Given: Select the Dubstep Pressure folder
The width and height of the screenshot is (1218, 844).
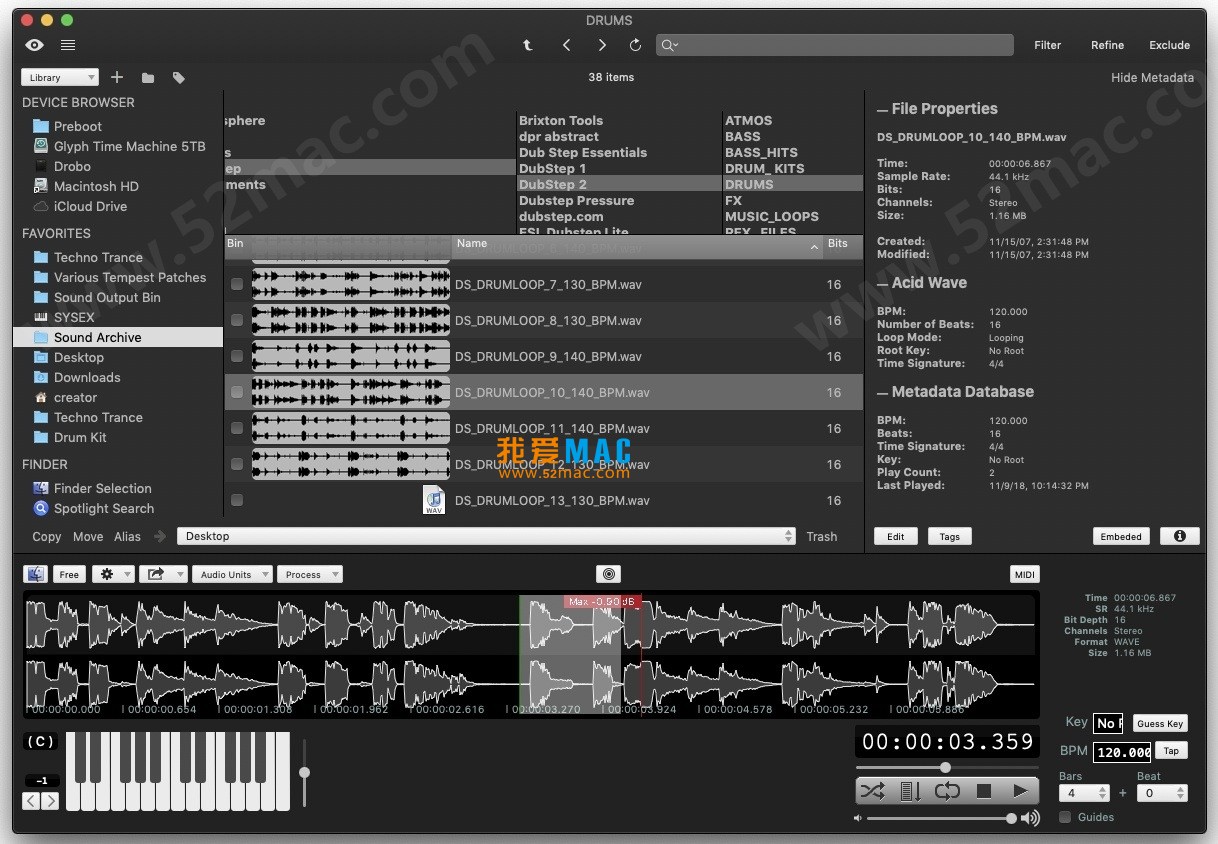Looking at the screenshot, I should click(577, 200).
